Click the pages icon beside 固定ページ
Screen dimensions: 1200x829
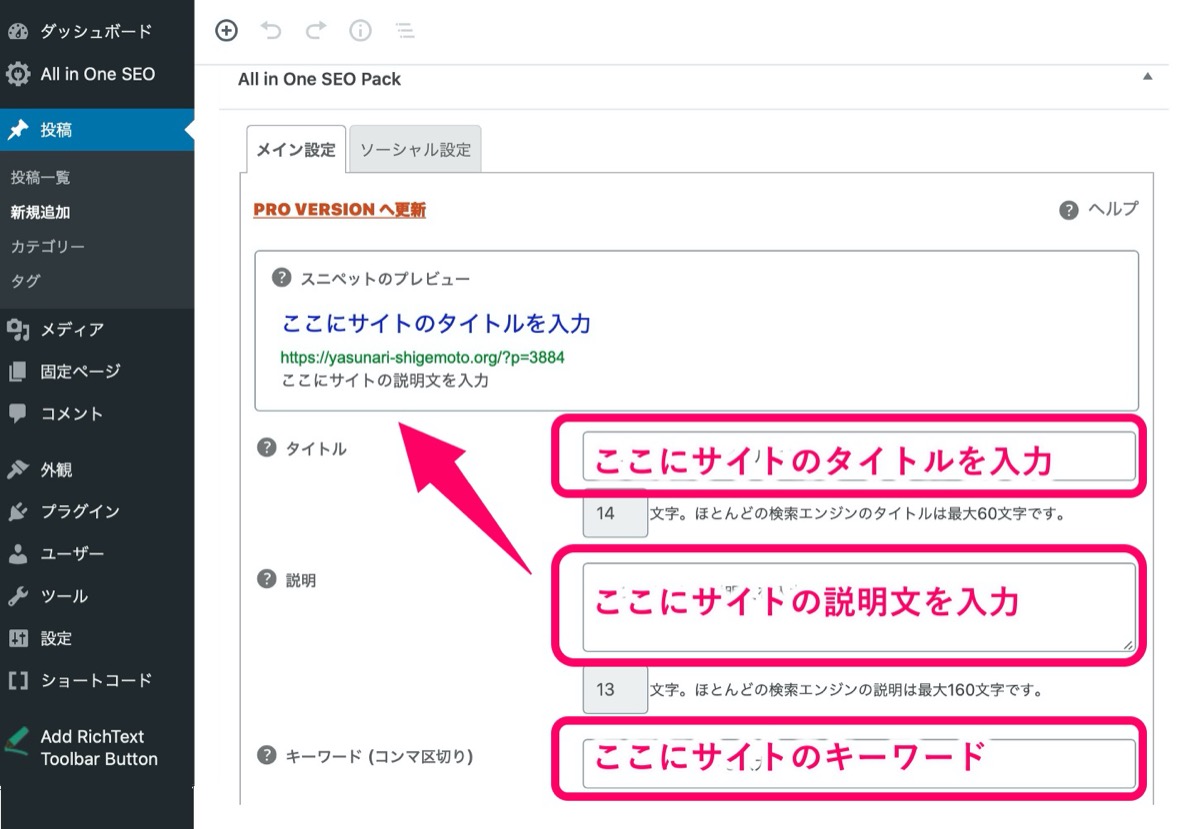[18, 372]
